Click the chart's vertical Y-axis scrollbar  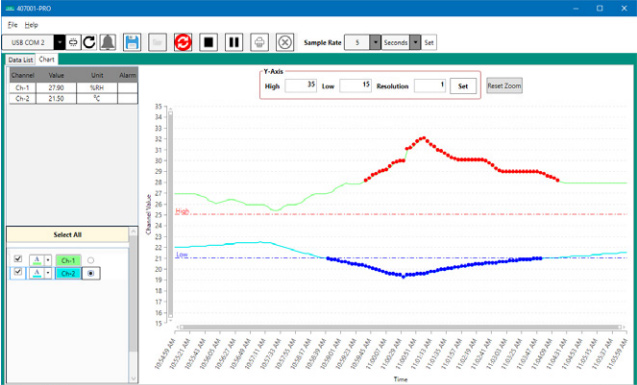[171, 214]
